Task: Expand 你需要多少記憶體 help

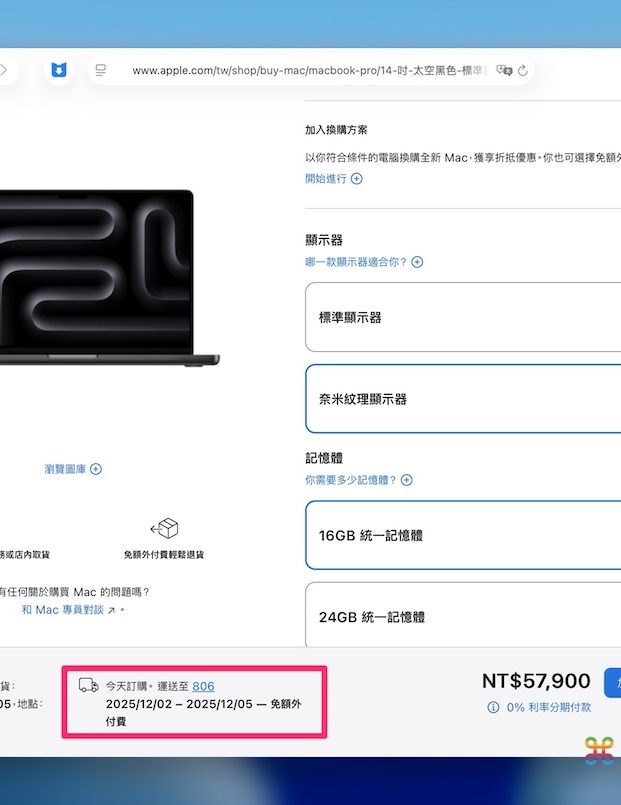Action: [358, 480]
